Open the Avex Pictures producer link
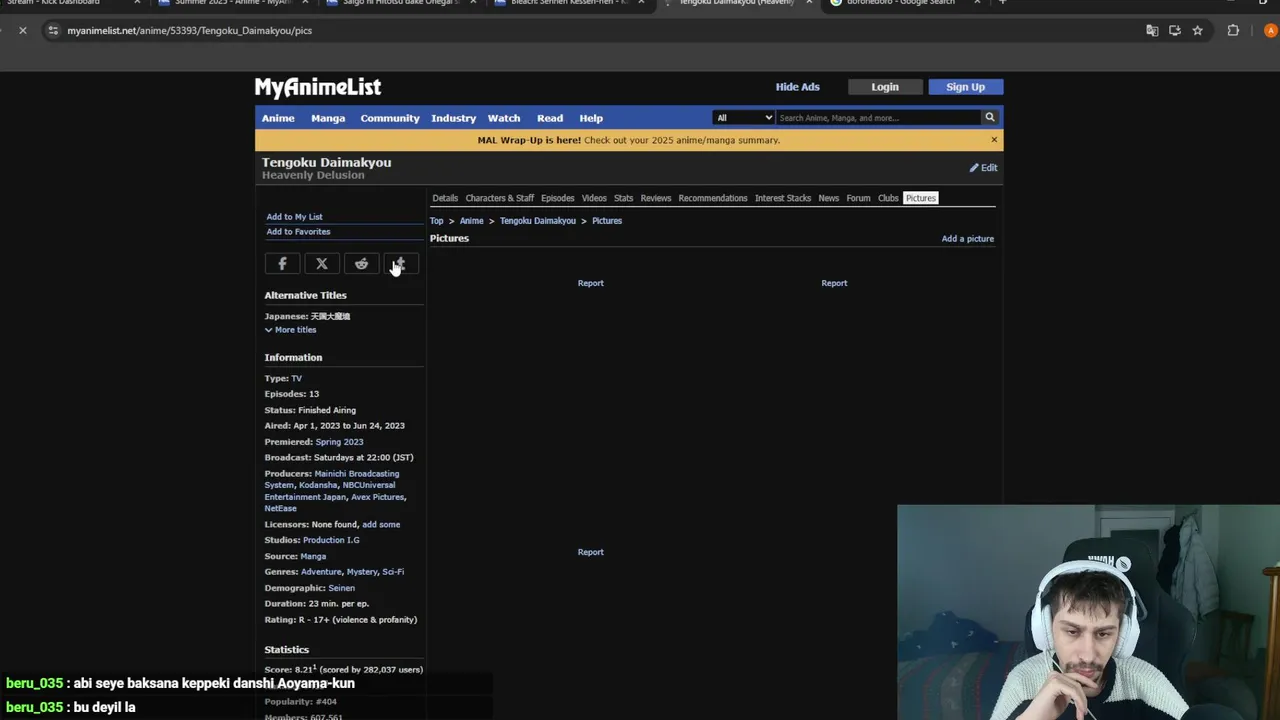 coord(378,497)
